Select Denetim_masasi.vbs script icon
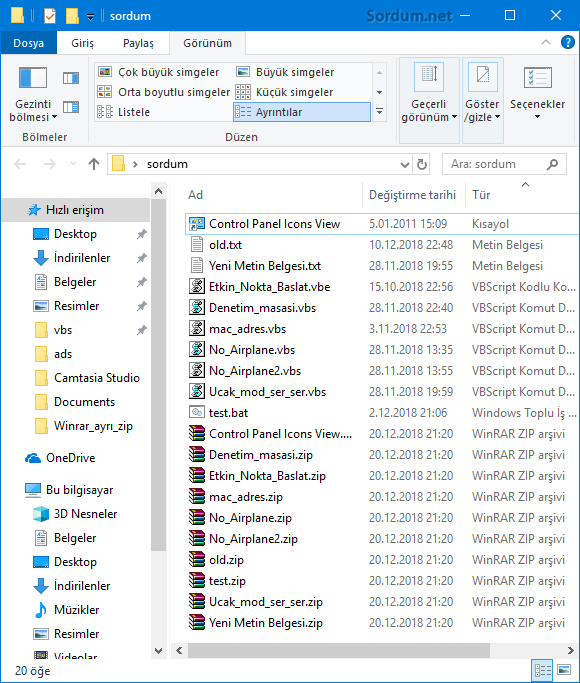The width and height of the screenshot is (580, 683). pos(197,307)
